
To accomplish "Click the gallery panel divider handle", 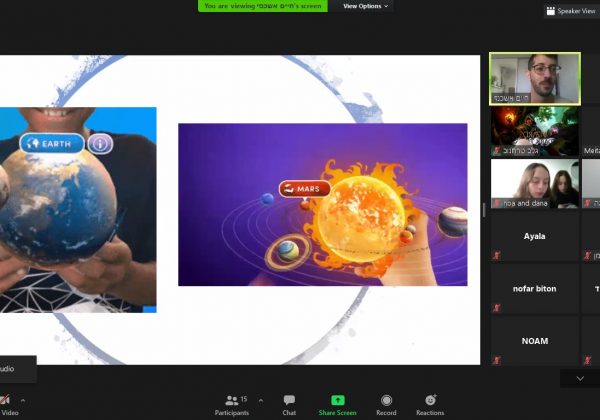I will click(x=484, y=210).
